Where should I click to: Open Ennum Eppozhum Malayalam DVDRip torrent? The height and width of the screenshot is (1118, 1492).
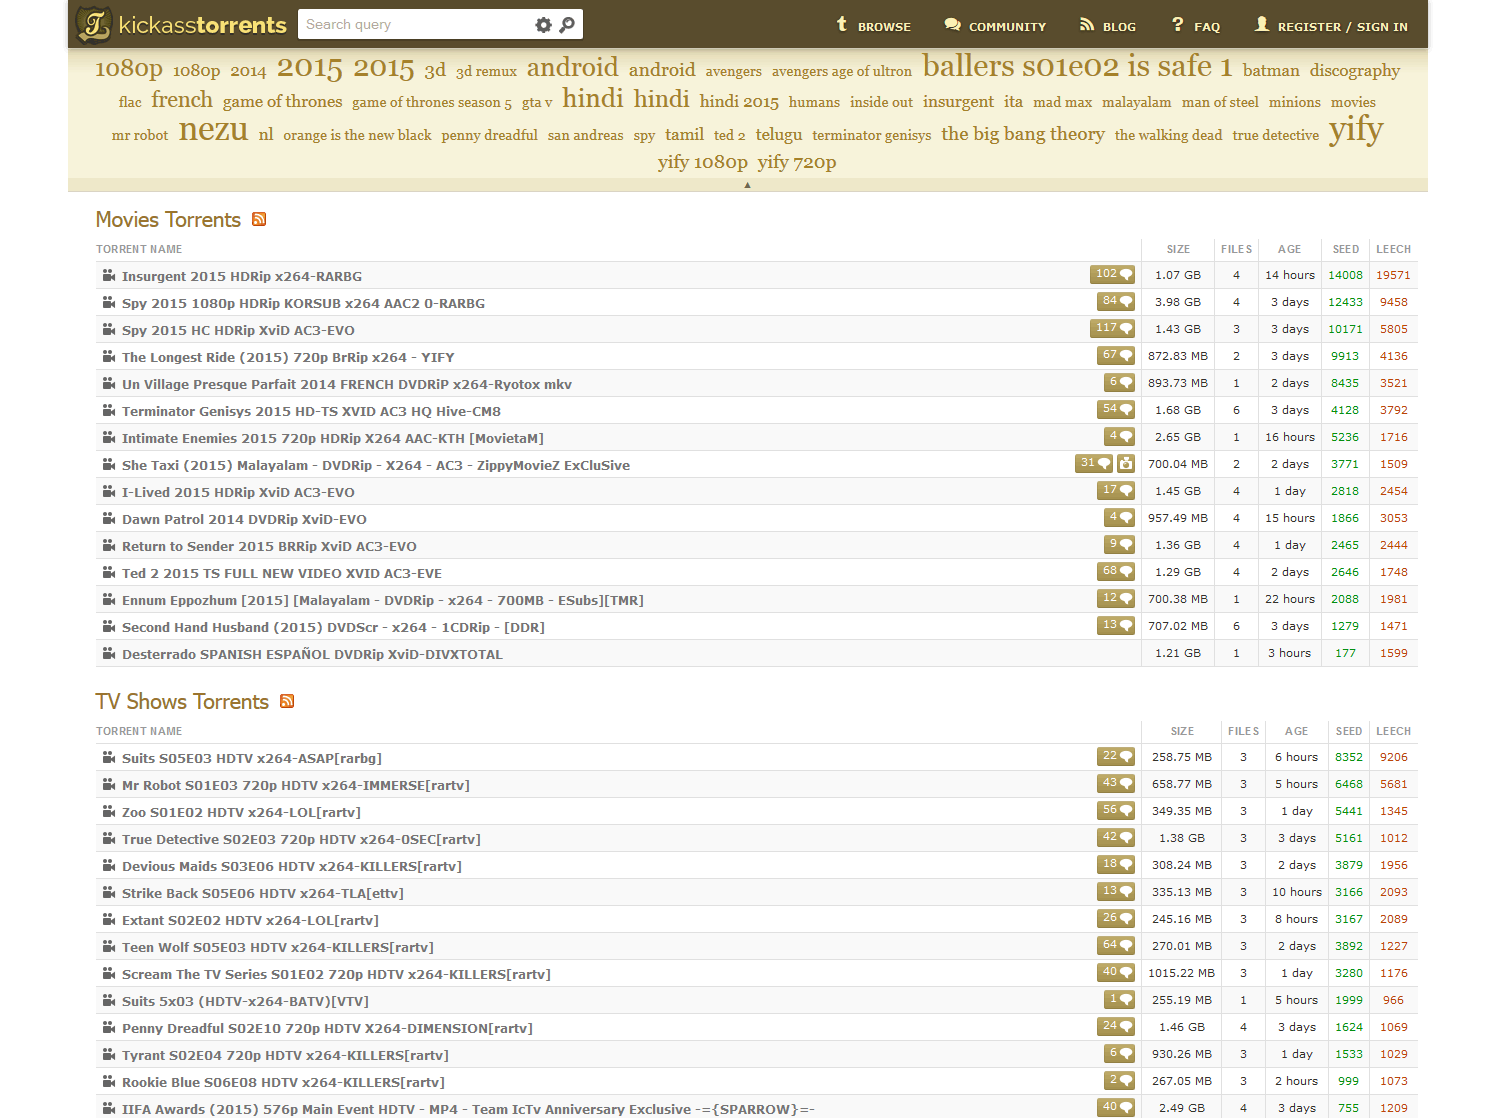click(x=383, y=600)
